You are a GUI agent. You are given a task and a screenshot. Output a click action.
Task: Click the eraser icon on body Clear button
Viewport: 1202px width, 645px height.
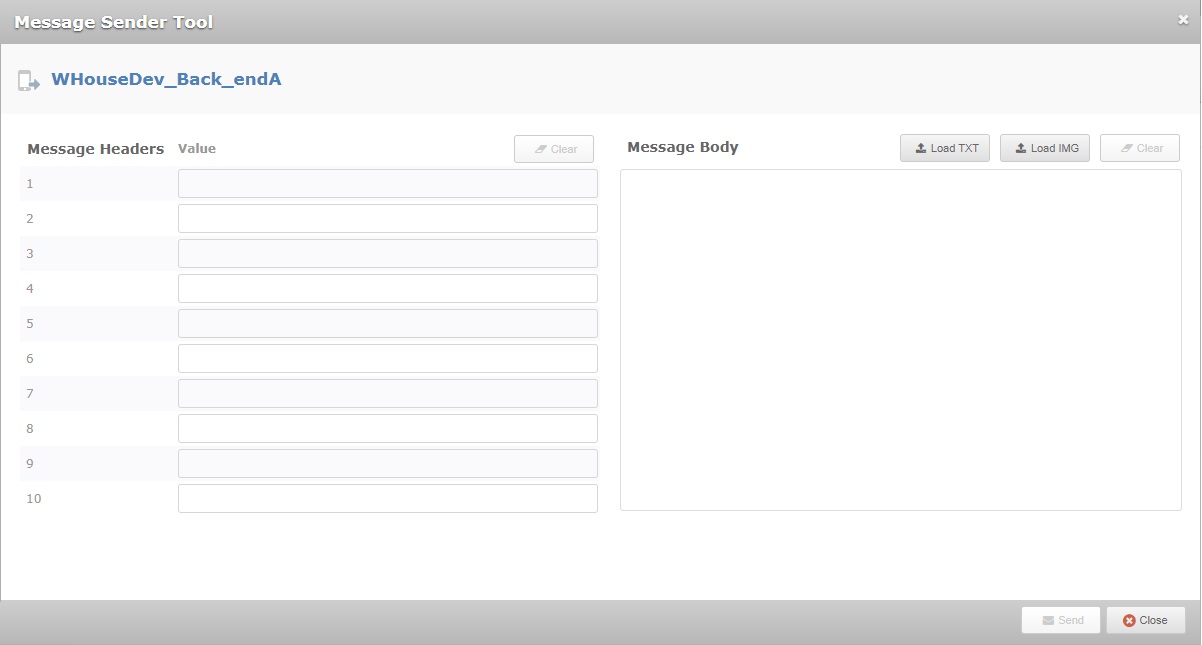(x=1124, y=147)
